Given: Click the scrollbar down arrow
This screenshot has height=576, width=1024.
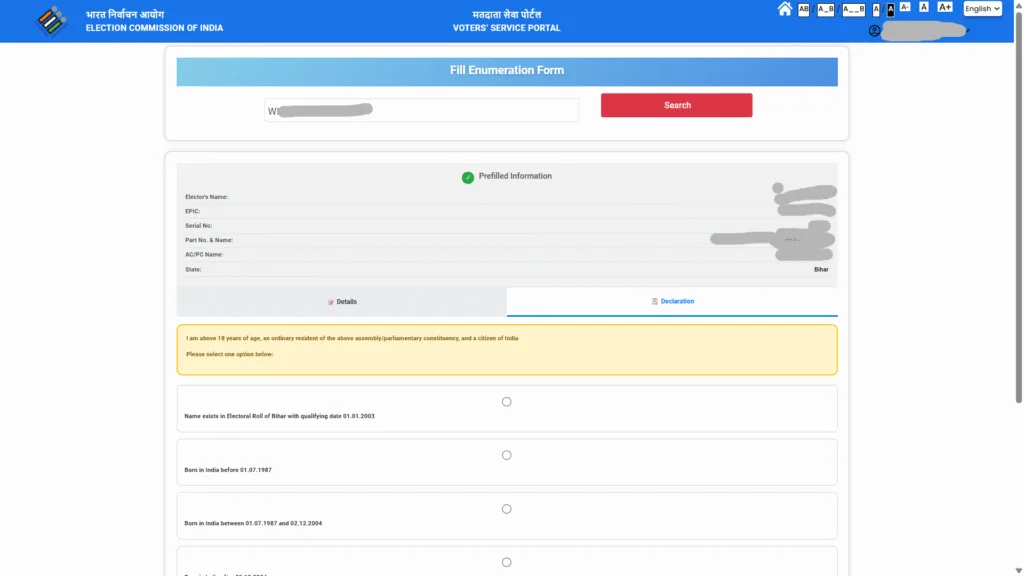Looking at the screenshot, I should pos(1018,571).
